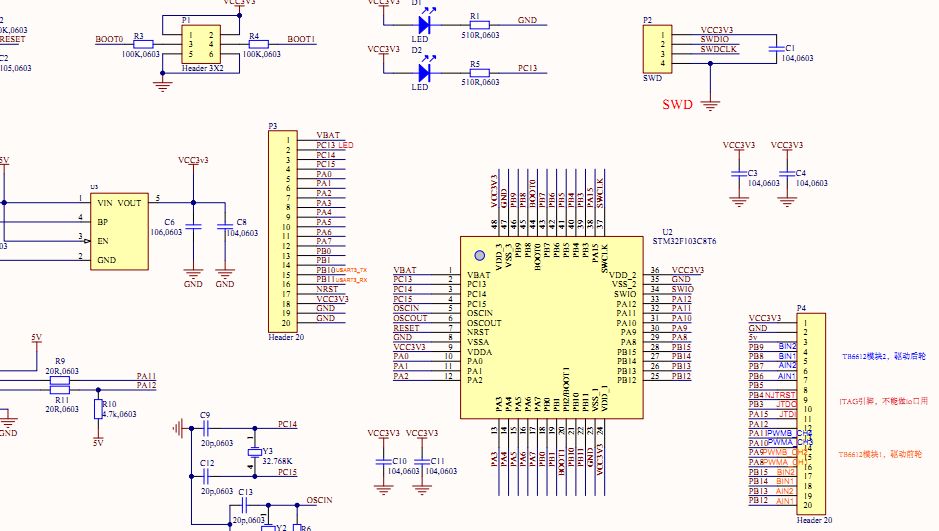This screenshot has width=939, height=531.
Task: Click the SWIO net label on U2 pin 34
Action: coord(682,289)
